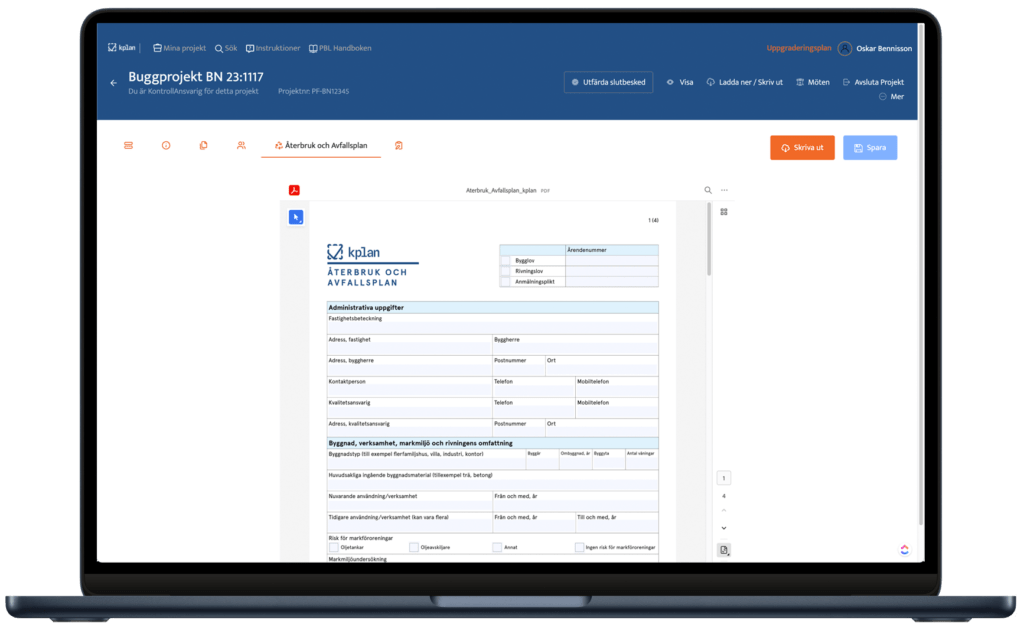Screen dimensions: 1024x630
Task: Open the users tab icon
Action: [x=241, y=146]
